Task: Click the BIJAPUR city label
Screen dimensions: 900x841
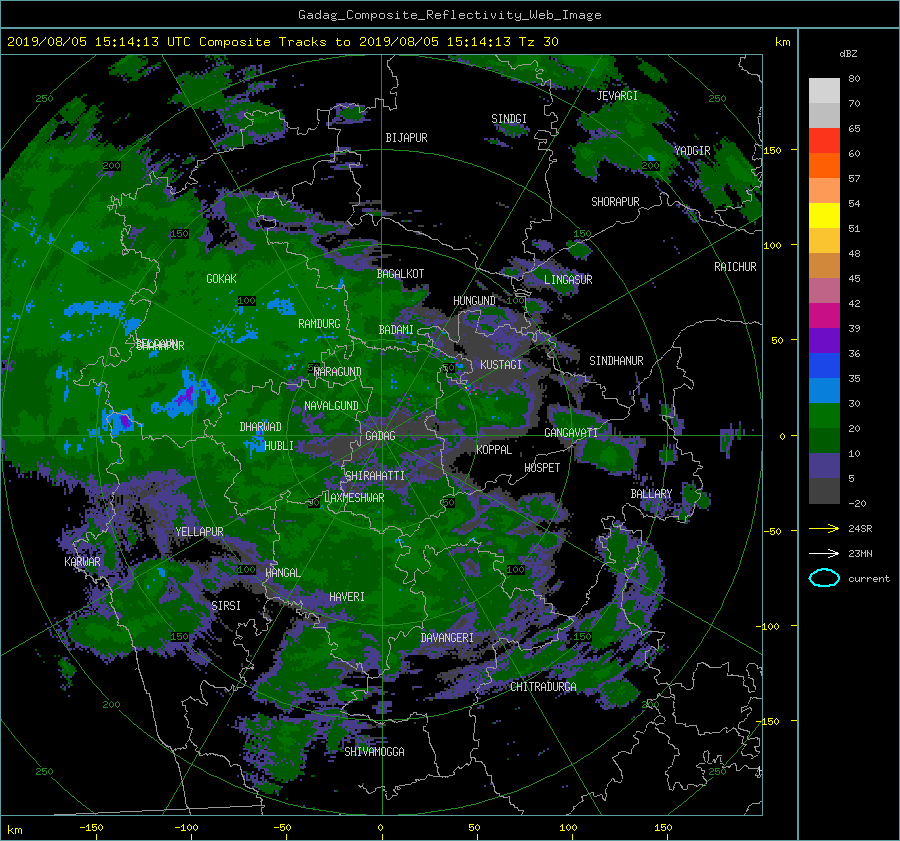Action: [406, 138]
